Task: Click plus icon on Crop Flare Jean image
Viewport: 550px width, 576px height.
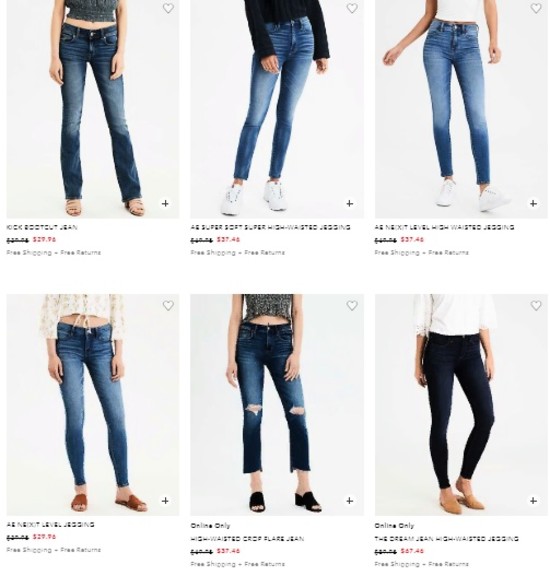Action: click(350, 500)
